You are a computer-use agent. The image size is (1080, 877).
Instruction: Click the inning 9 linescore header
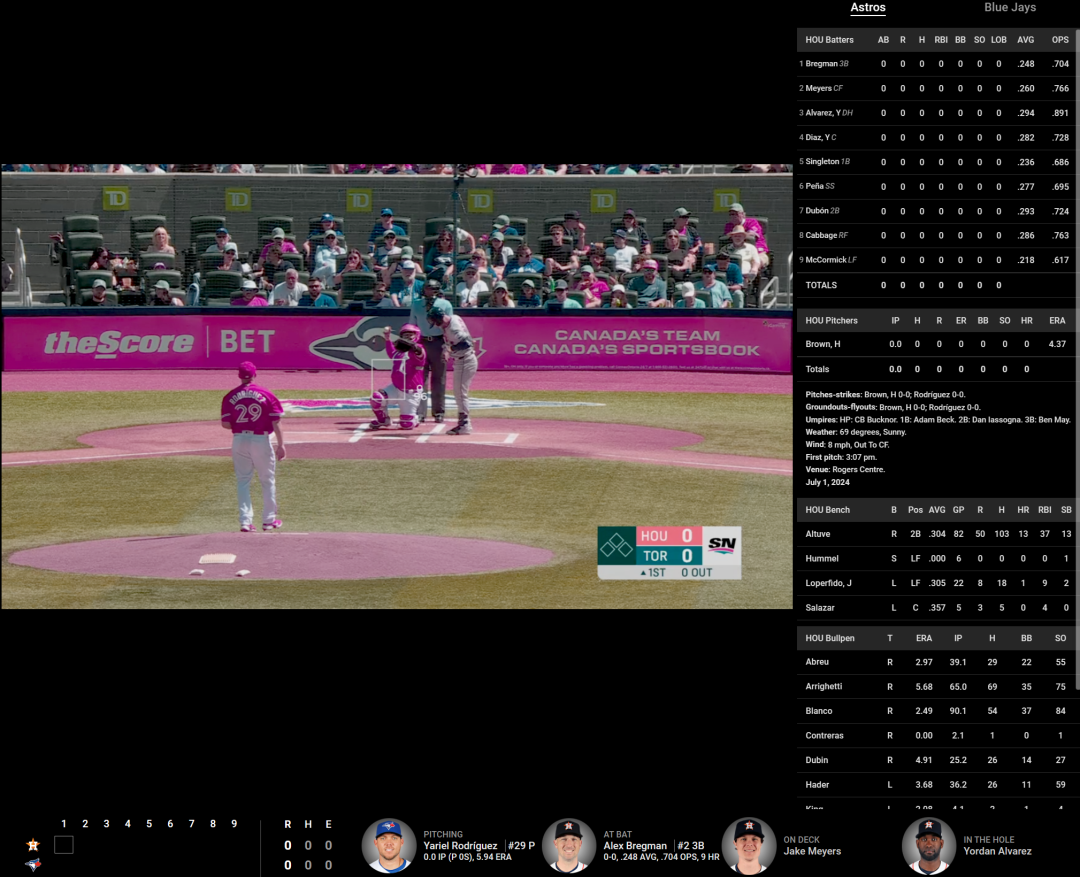[234, 823]
